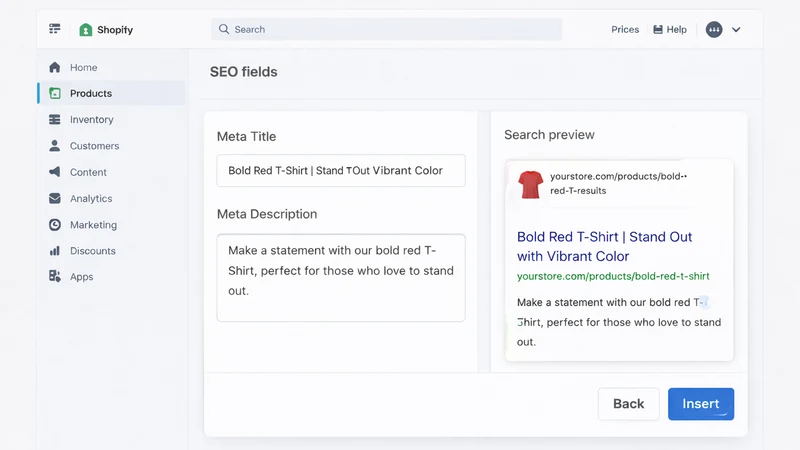Click the sidebar menu toggle icon
Viewport: 800px width, 450px height.
(x=55, y=29)
